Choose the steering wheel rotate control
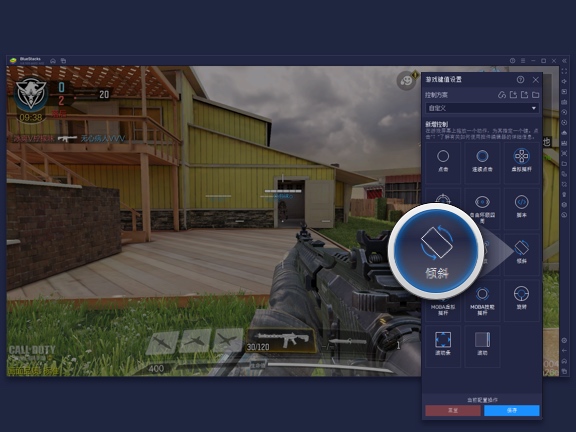Image resolution: width=576 pixels, height=432 pixels. (521, 300)
